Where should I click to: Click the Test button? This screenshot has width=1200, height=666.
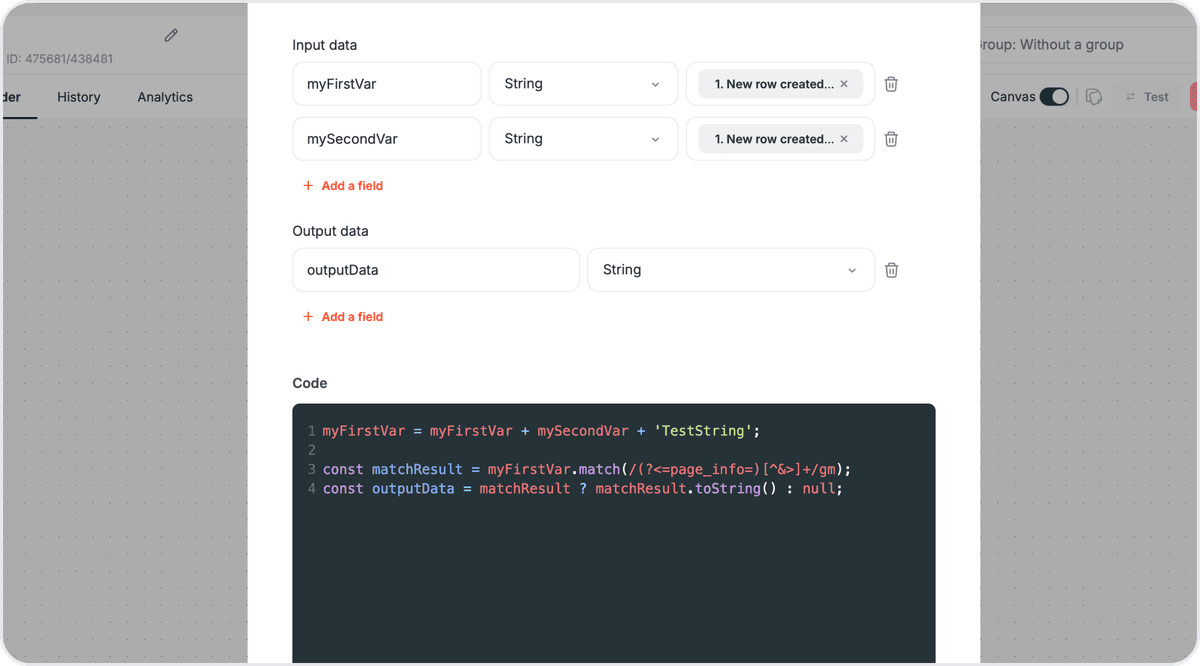click(x=1147, y=97)
